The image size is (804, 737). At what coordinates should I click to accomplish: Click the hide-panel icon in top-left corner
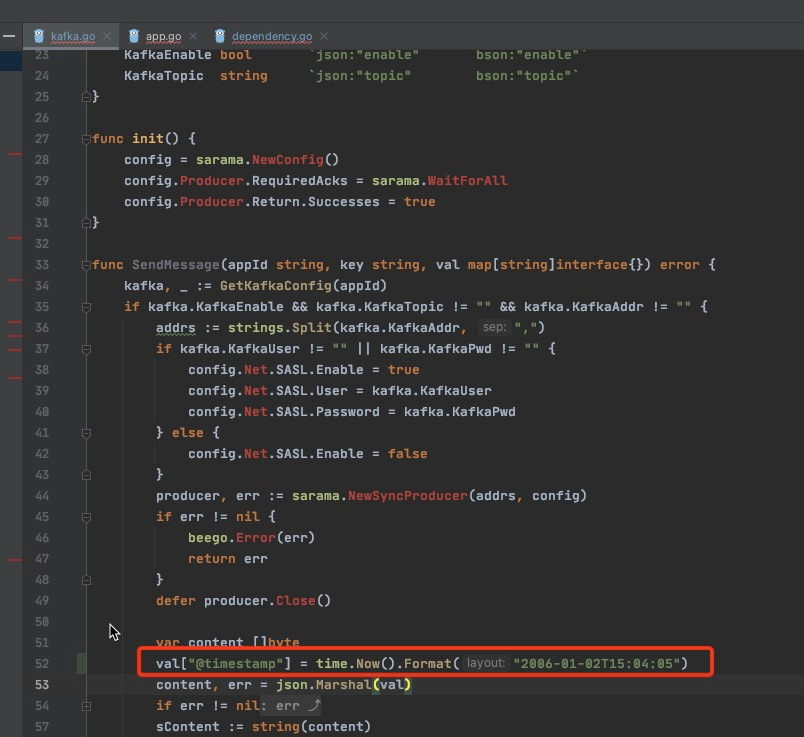pos(8,35)
